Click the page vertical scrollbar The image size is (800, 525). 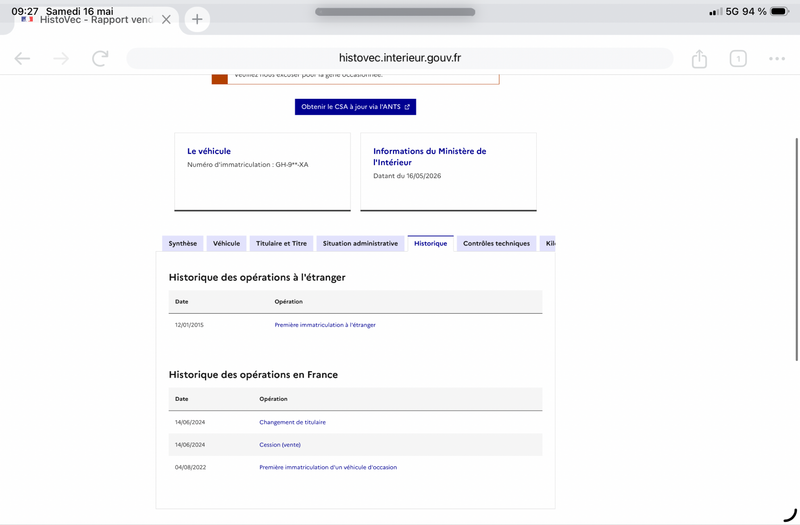(x=796, y=249)
